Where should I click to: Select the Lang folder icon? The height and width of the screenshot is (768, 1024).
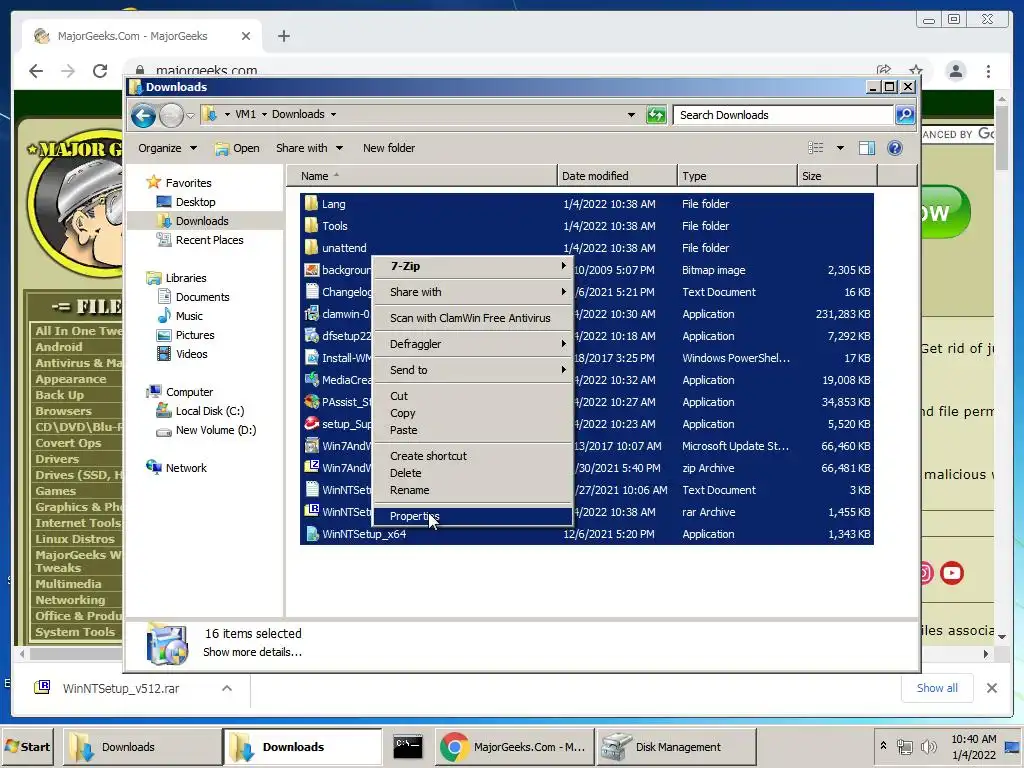[x=312, y=203]
